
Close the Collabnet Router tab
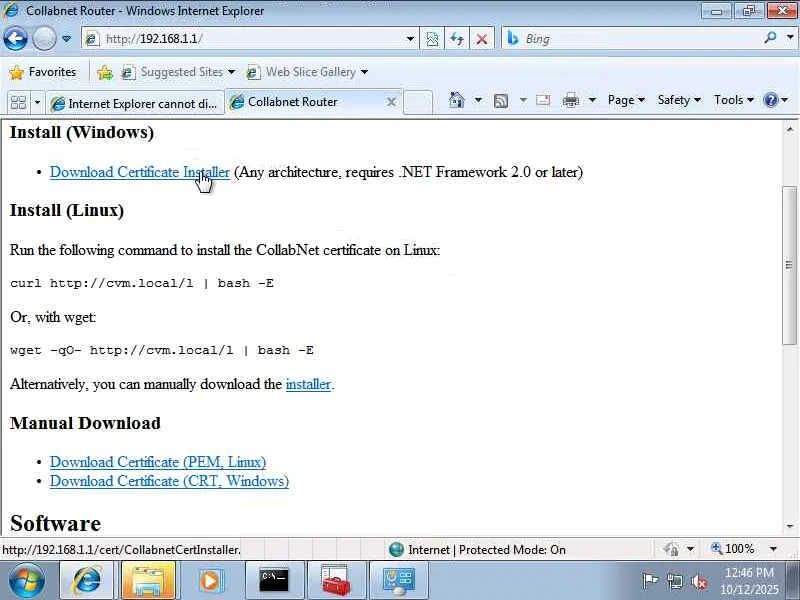(391, 102)
